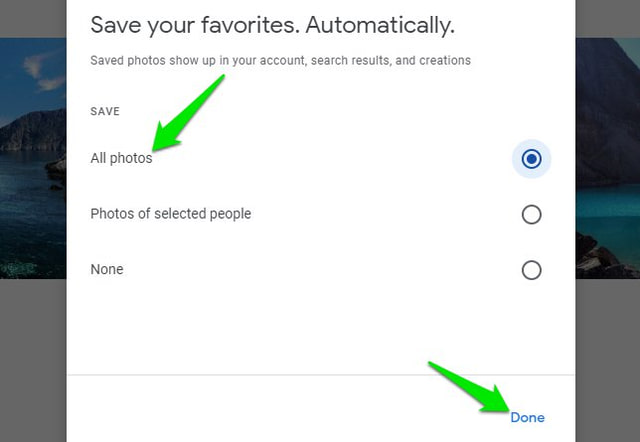Click the "Photos of selected people" label text
This screenshot has width=640, height=442.
tap(170, 214)
